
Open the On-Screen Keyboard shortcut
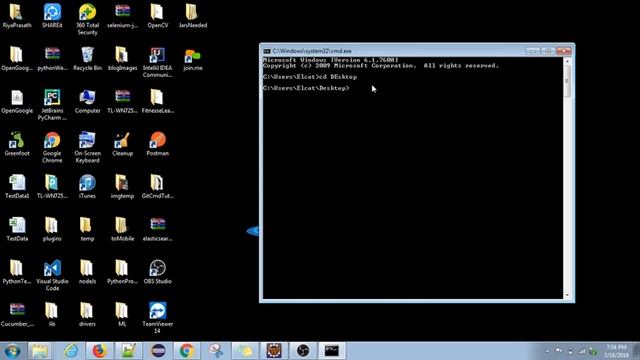[87, 147]
